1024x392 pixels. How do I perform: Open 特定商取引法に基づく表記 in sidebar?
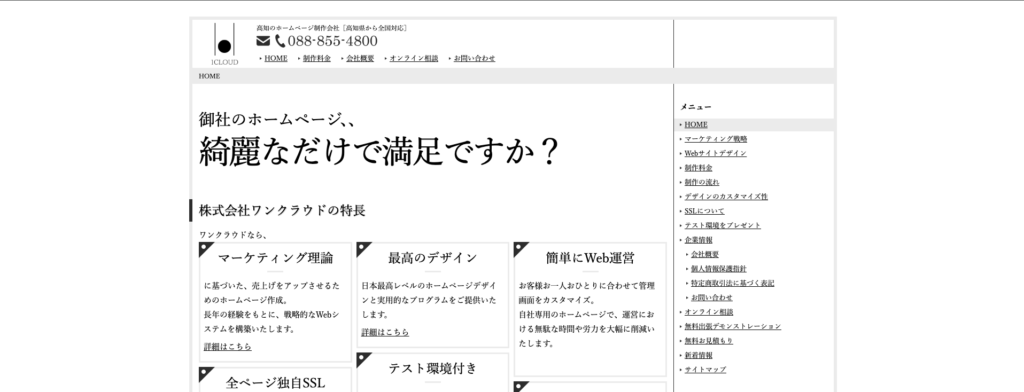point(733,283)
